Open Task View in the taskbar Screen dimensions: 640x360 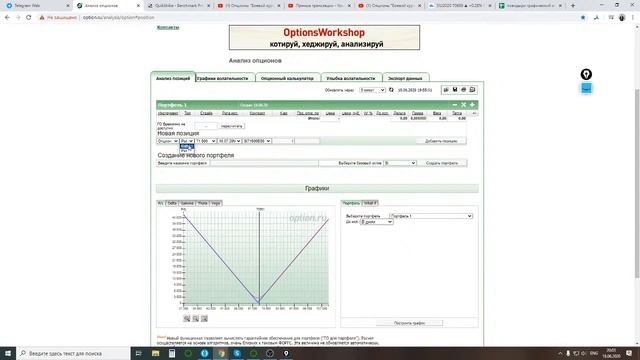click(x=138, y=353)
